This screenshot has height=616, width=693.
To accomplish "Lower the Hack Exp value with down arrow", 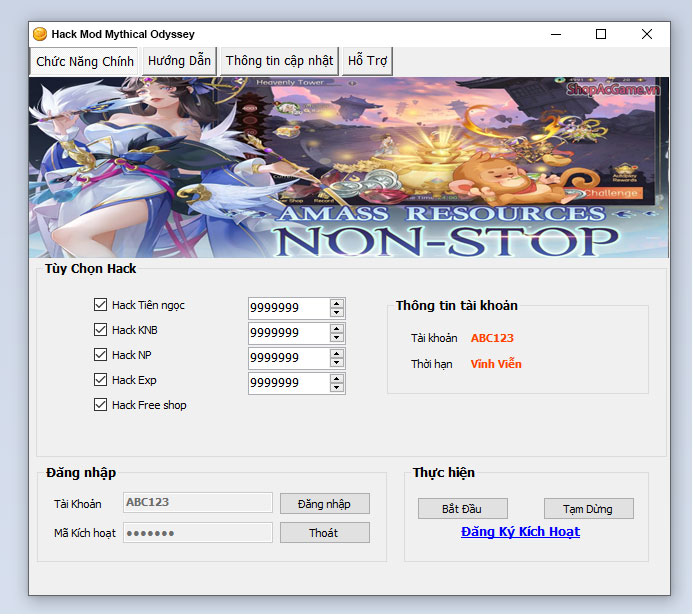I will tap(337, 388).
